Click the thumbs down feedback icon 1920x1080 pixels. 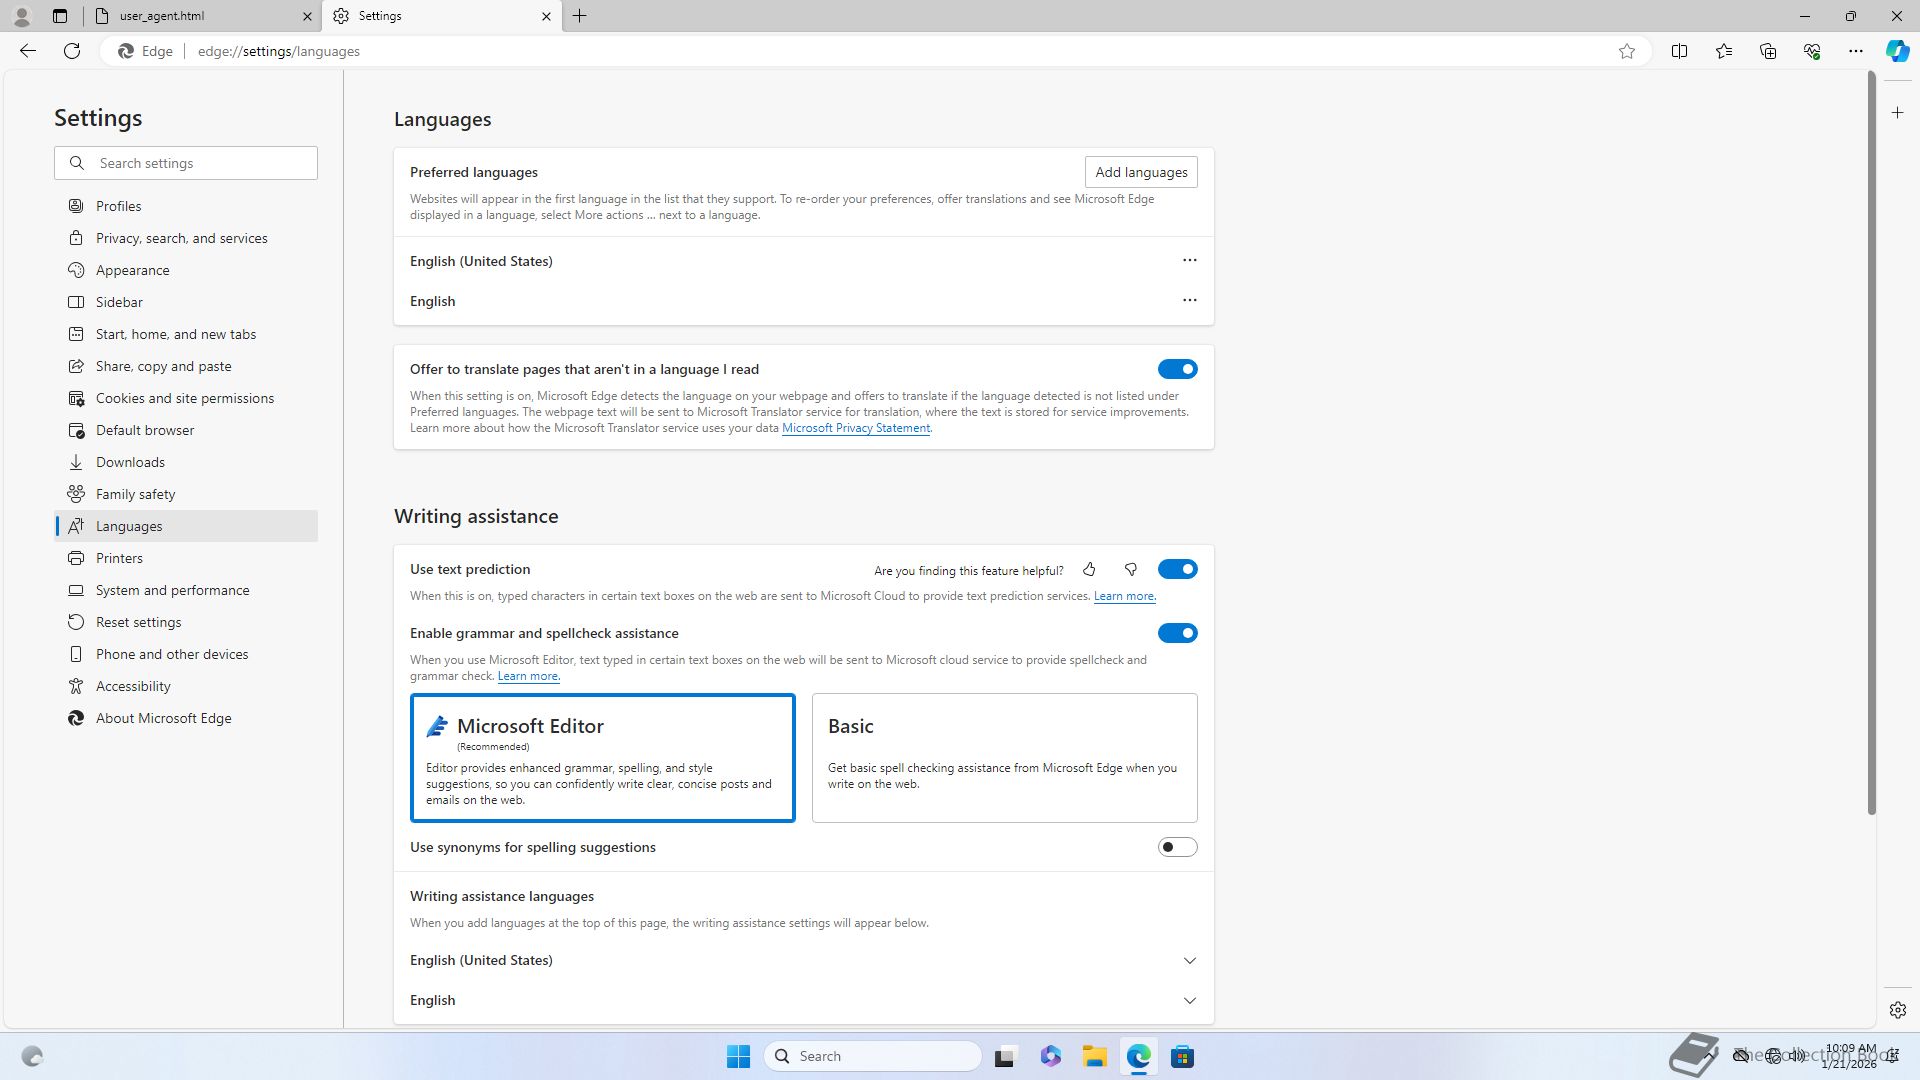pyautogui.click(x=1131, y=569)
